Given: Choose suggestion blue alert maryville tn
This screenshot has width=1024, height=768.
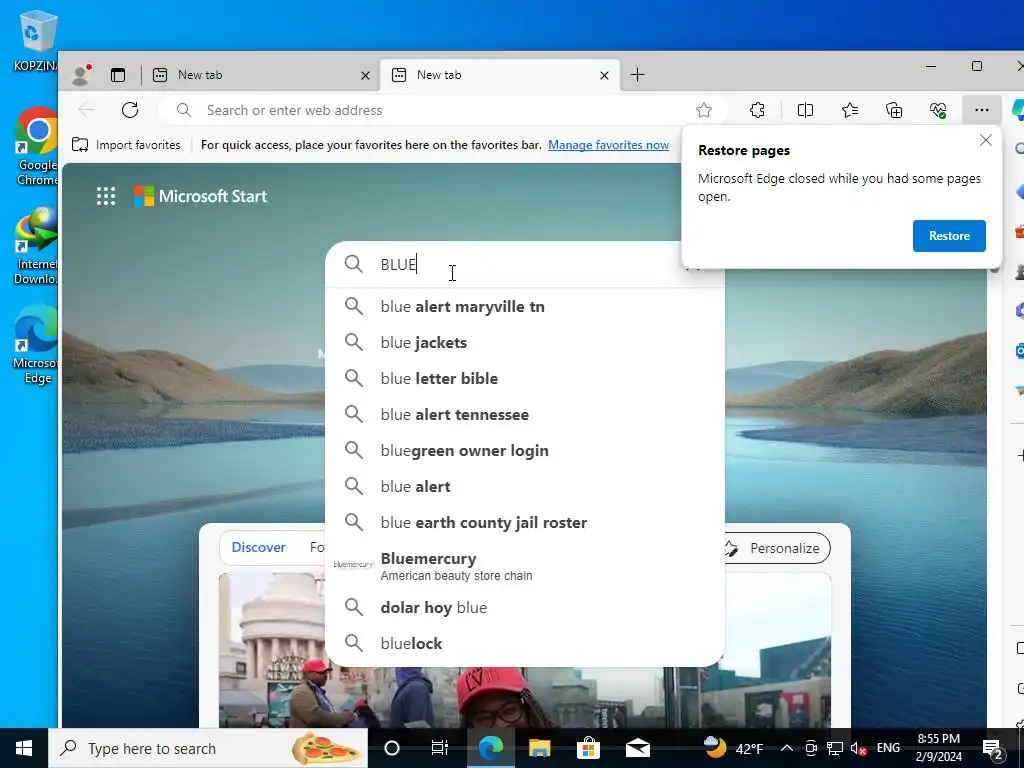Looking at the screenshot, I should coord(524,306).
